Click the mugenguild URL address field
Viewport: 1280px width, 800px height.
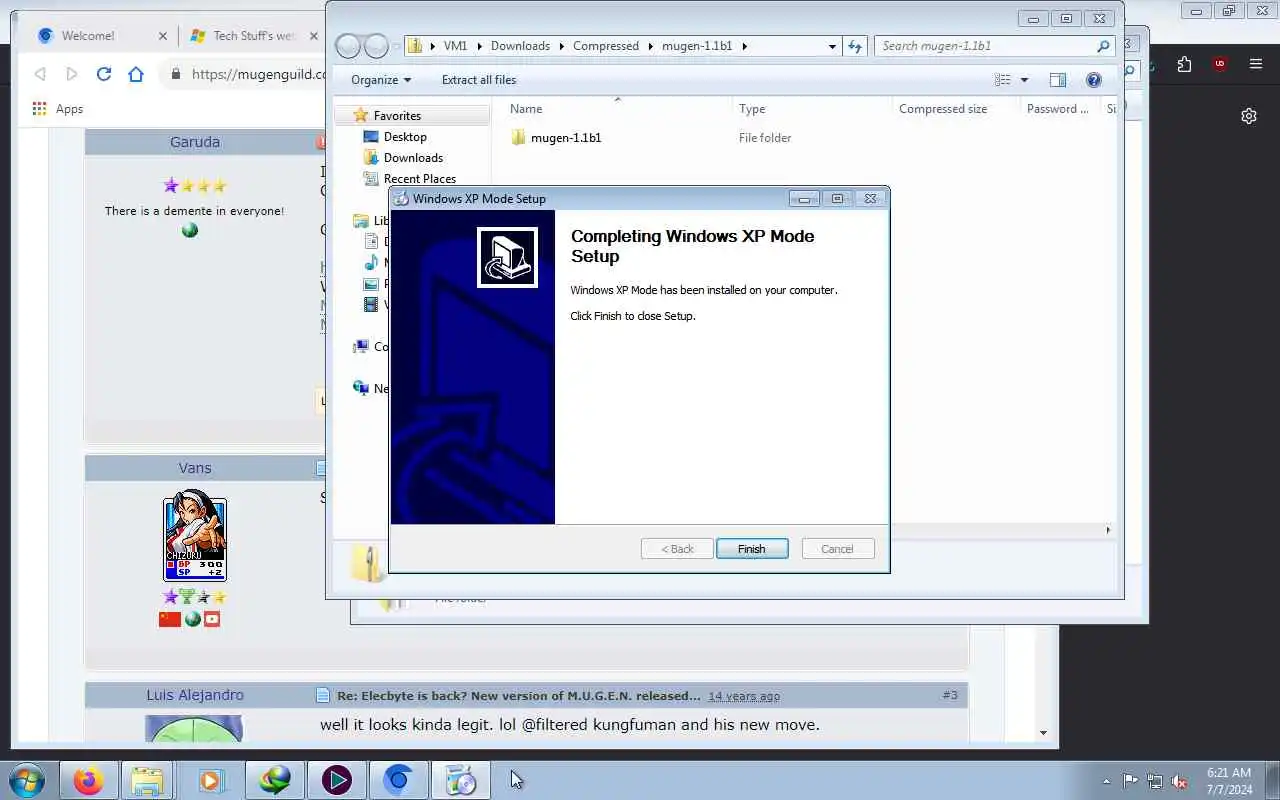tap(258, 74)
